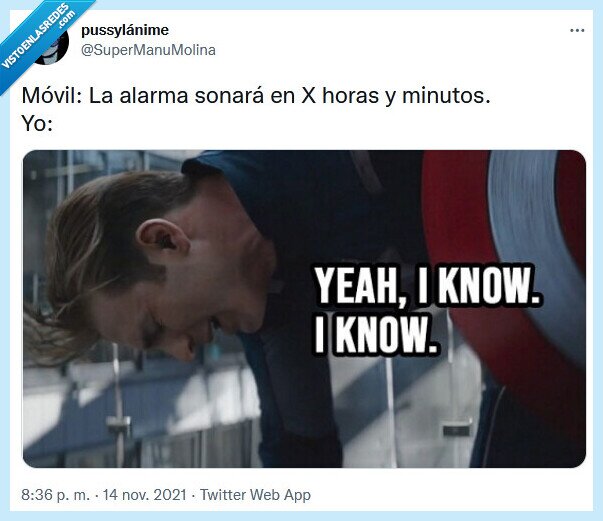Click the profile avatar under the watermark
The height and width of the screenshot is (521, 603).
pyautogui.click(x=52, y=48)
